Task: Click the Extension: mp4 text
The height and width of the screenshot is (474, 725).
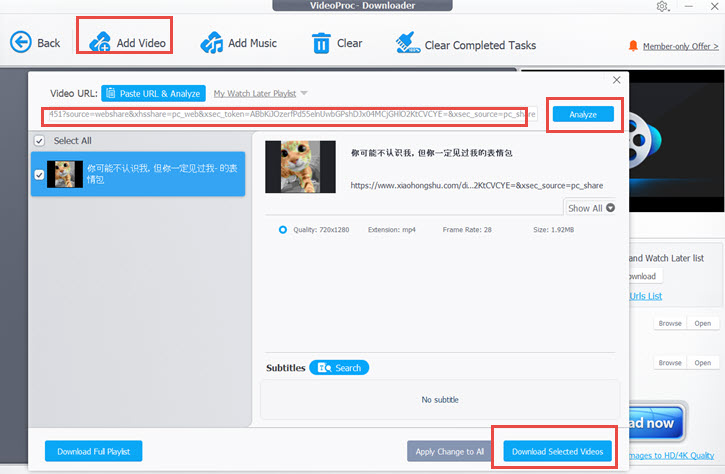Action: point(392,229)
